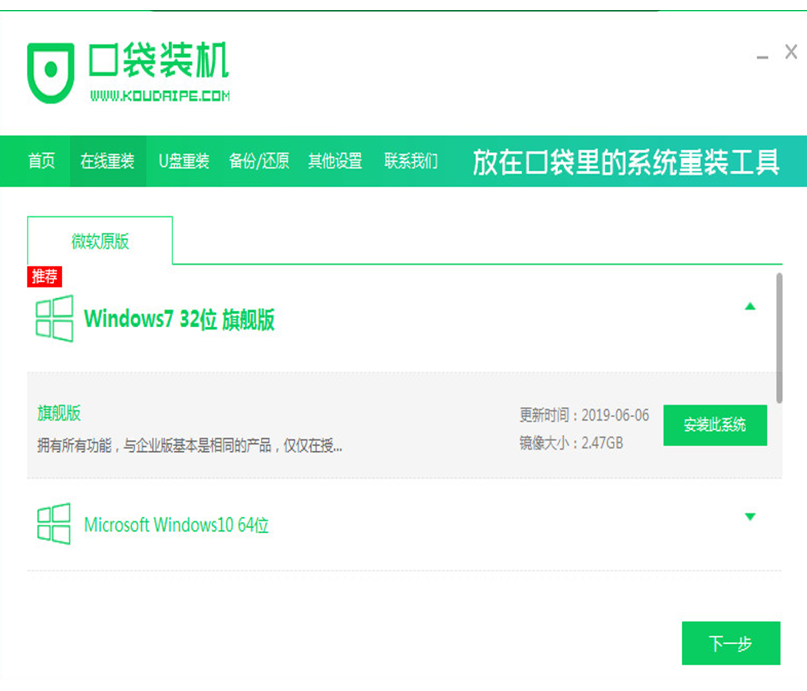Image resolution: width=807 pixels, height=691 pixels.
Task: Open the 首页 tab
Action: [41, 161]
